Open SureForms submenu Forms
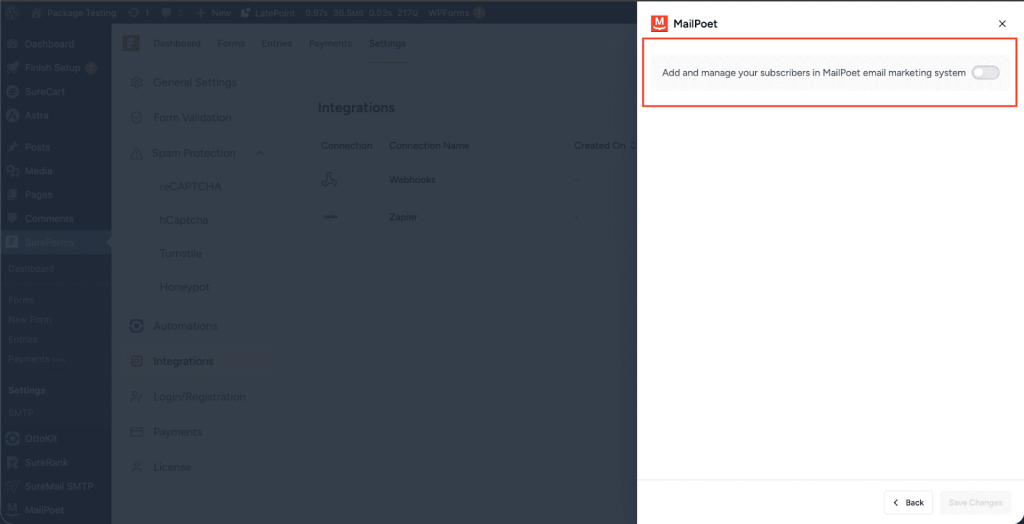 coord(21,300)
